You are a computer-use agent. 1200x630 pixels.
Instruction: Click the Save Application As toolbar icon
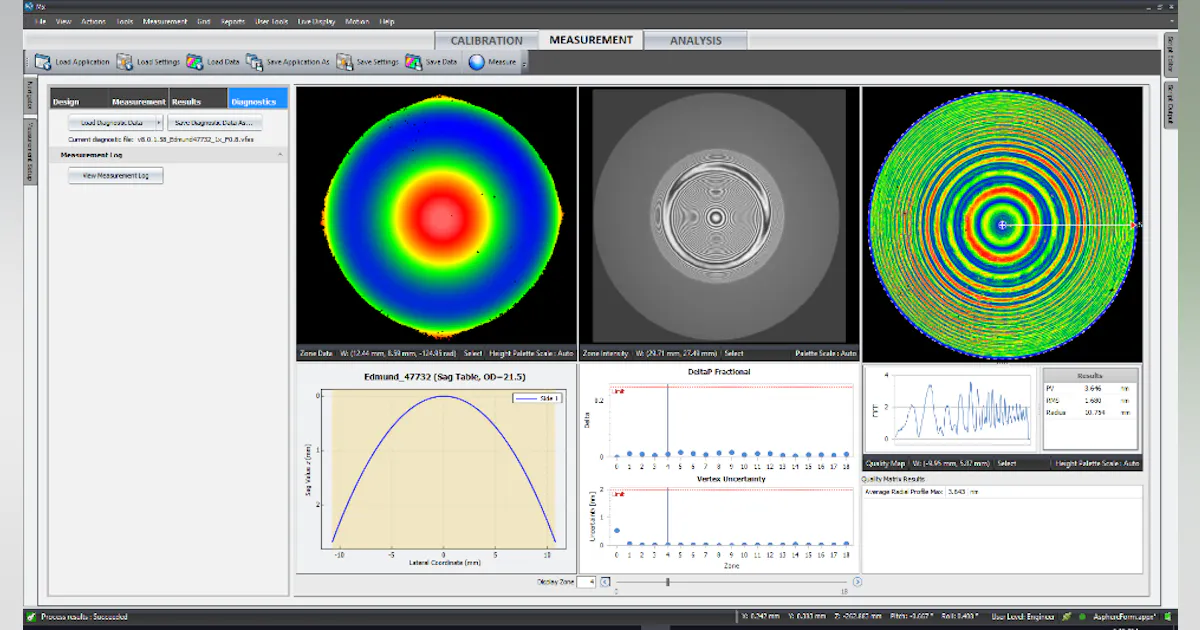[255, 62]
